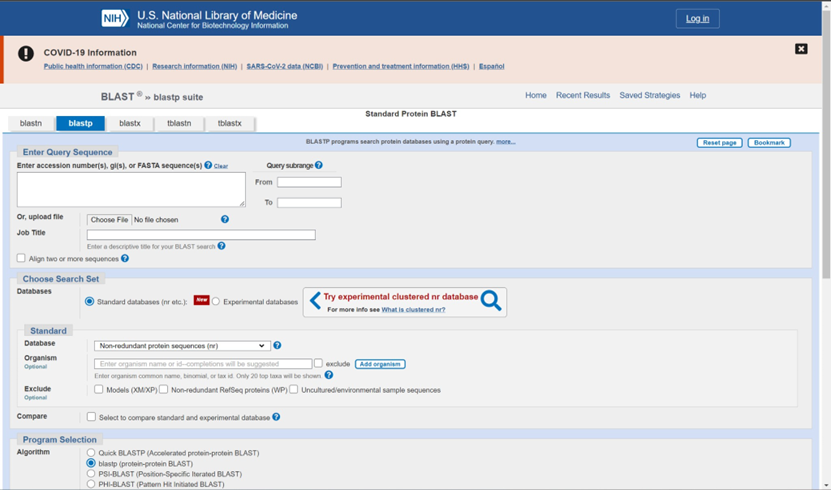Switch to the blastn tab
Screen dimensions: 831x490
[31, 123]
